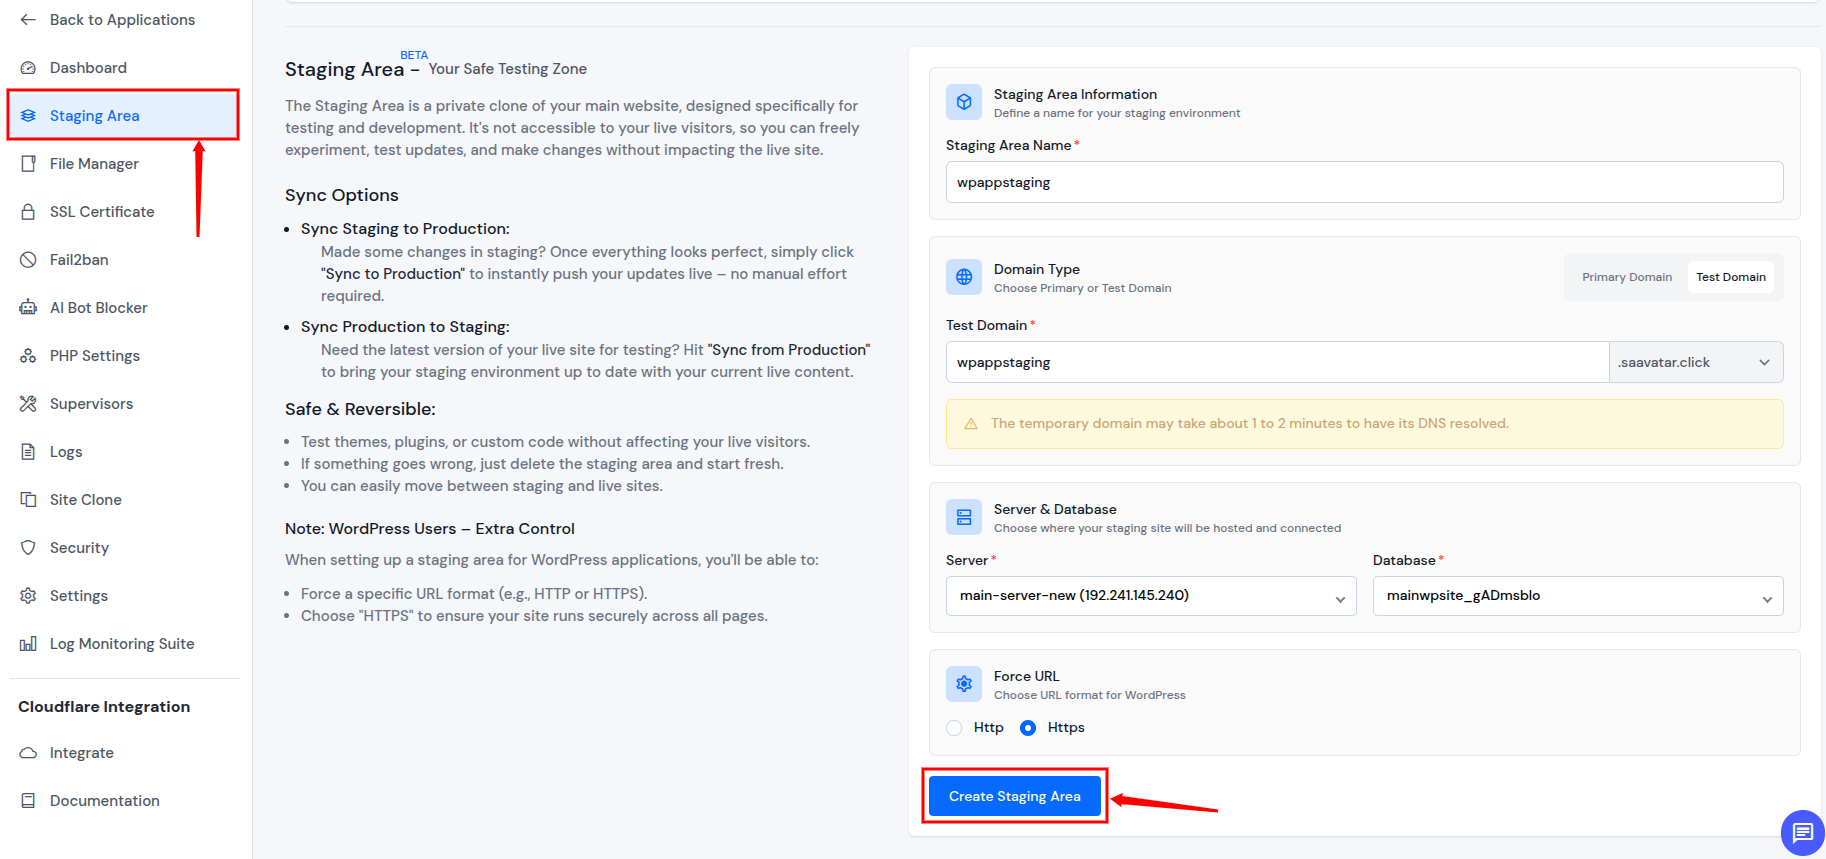Screen dimensions: 1826x859
Task: Click the File Manager icon in sidebar
Action: [x=28, y=164]
